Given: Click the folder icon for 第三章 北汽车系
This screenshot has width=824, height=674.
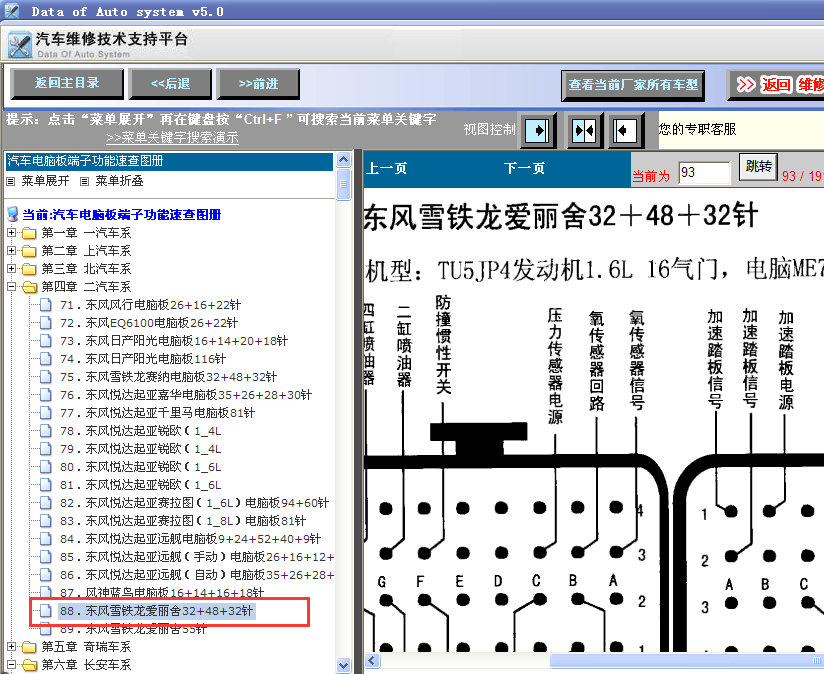Looking at the screenshot, I should [29, 269].
